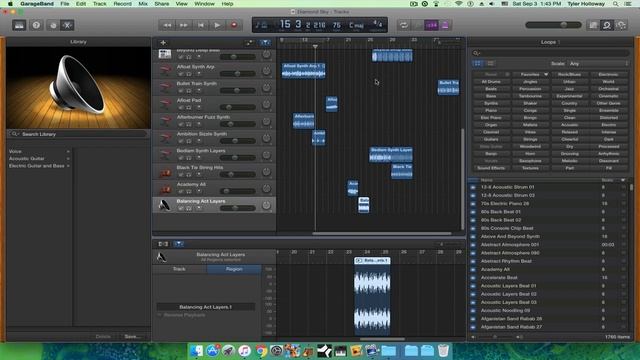Expand Electric Guitar and Bass category
This screenshot has width=640, height=360.
[x=68, y=166]
